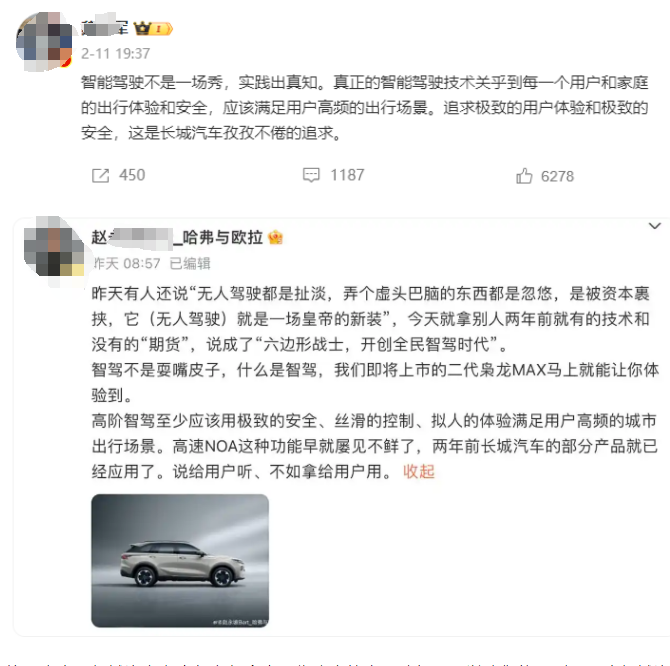Click the quoted post text body
Screen dimensions: 670x666
coord(375,382)
